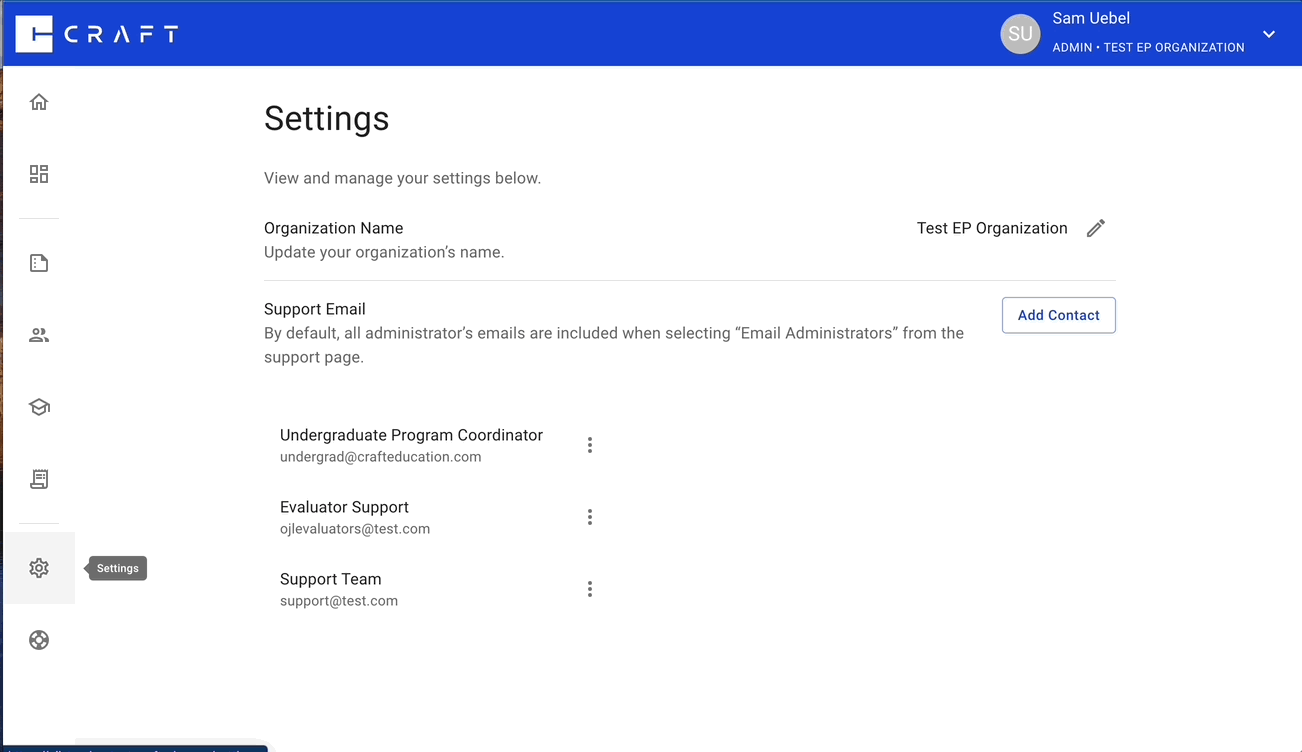1302x752 pixels.
Task: Open the Support life-ring icon at sidebar bottom
Action: pos(38,639)
